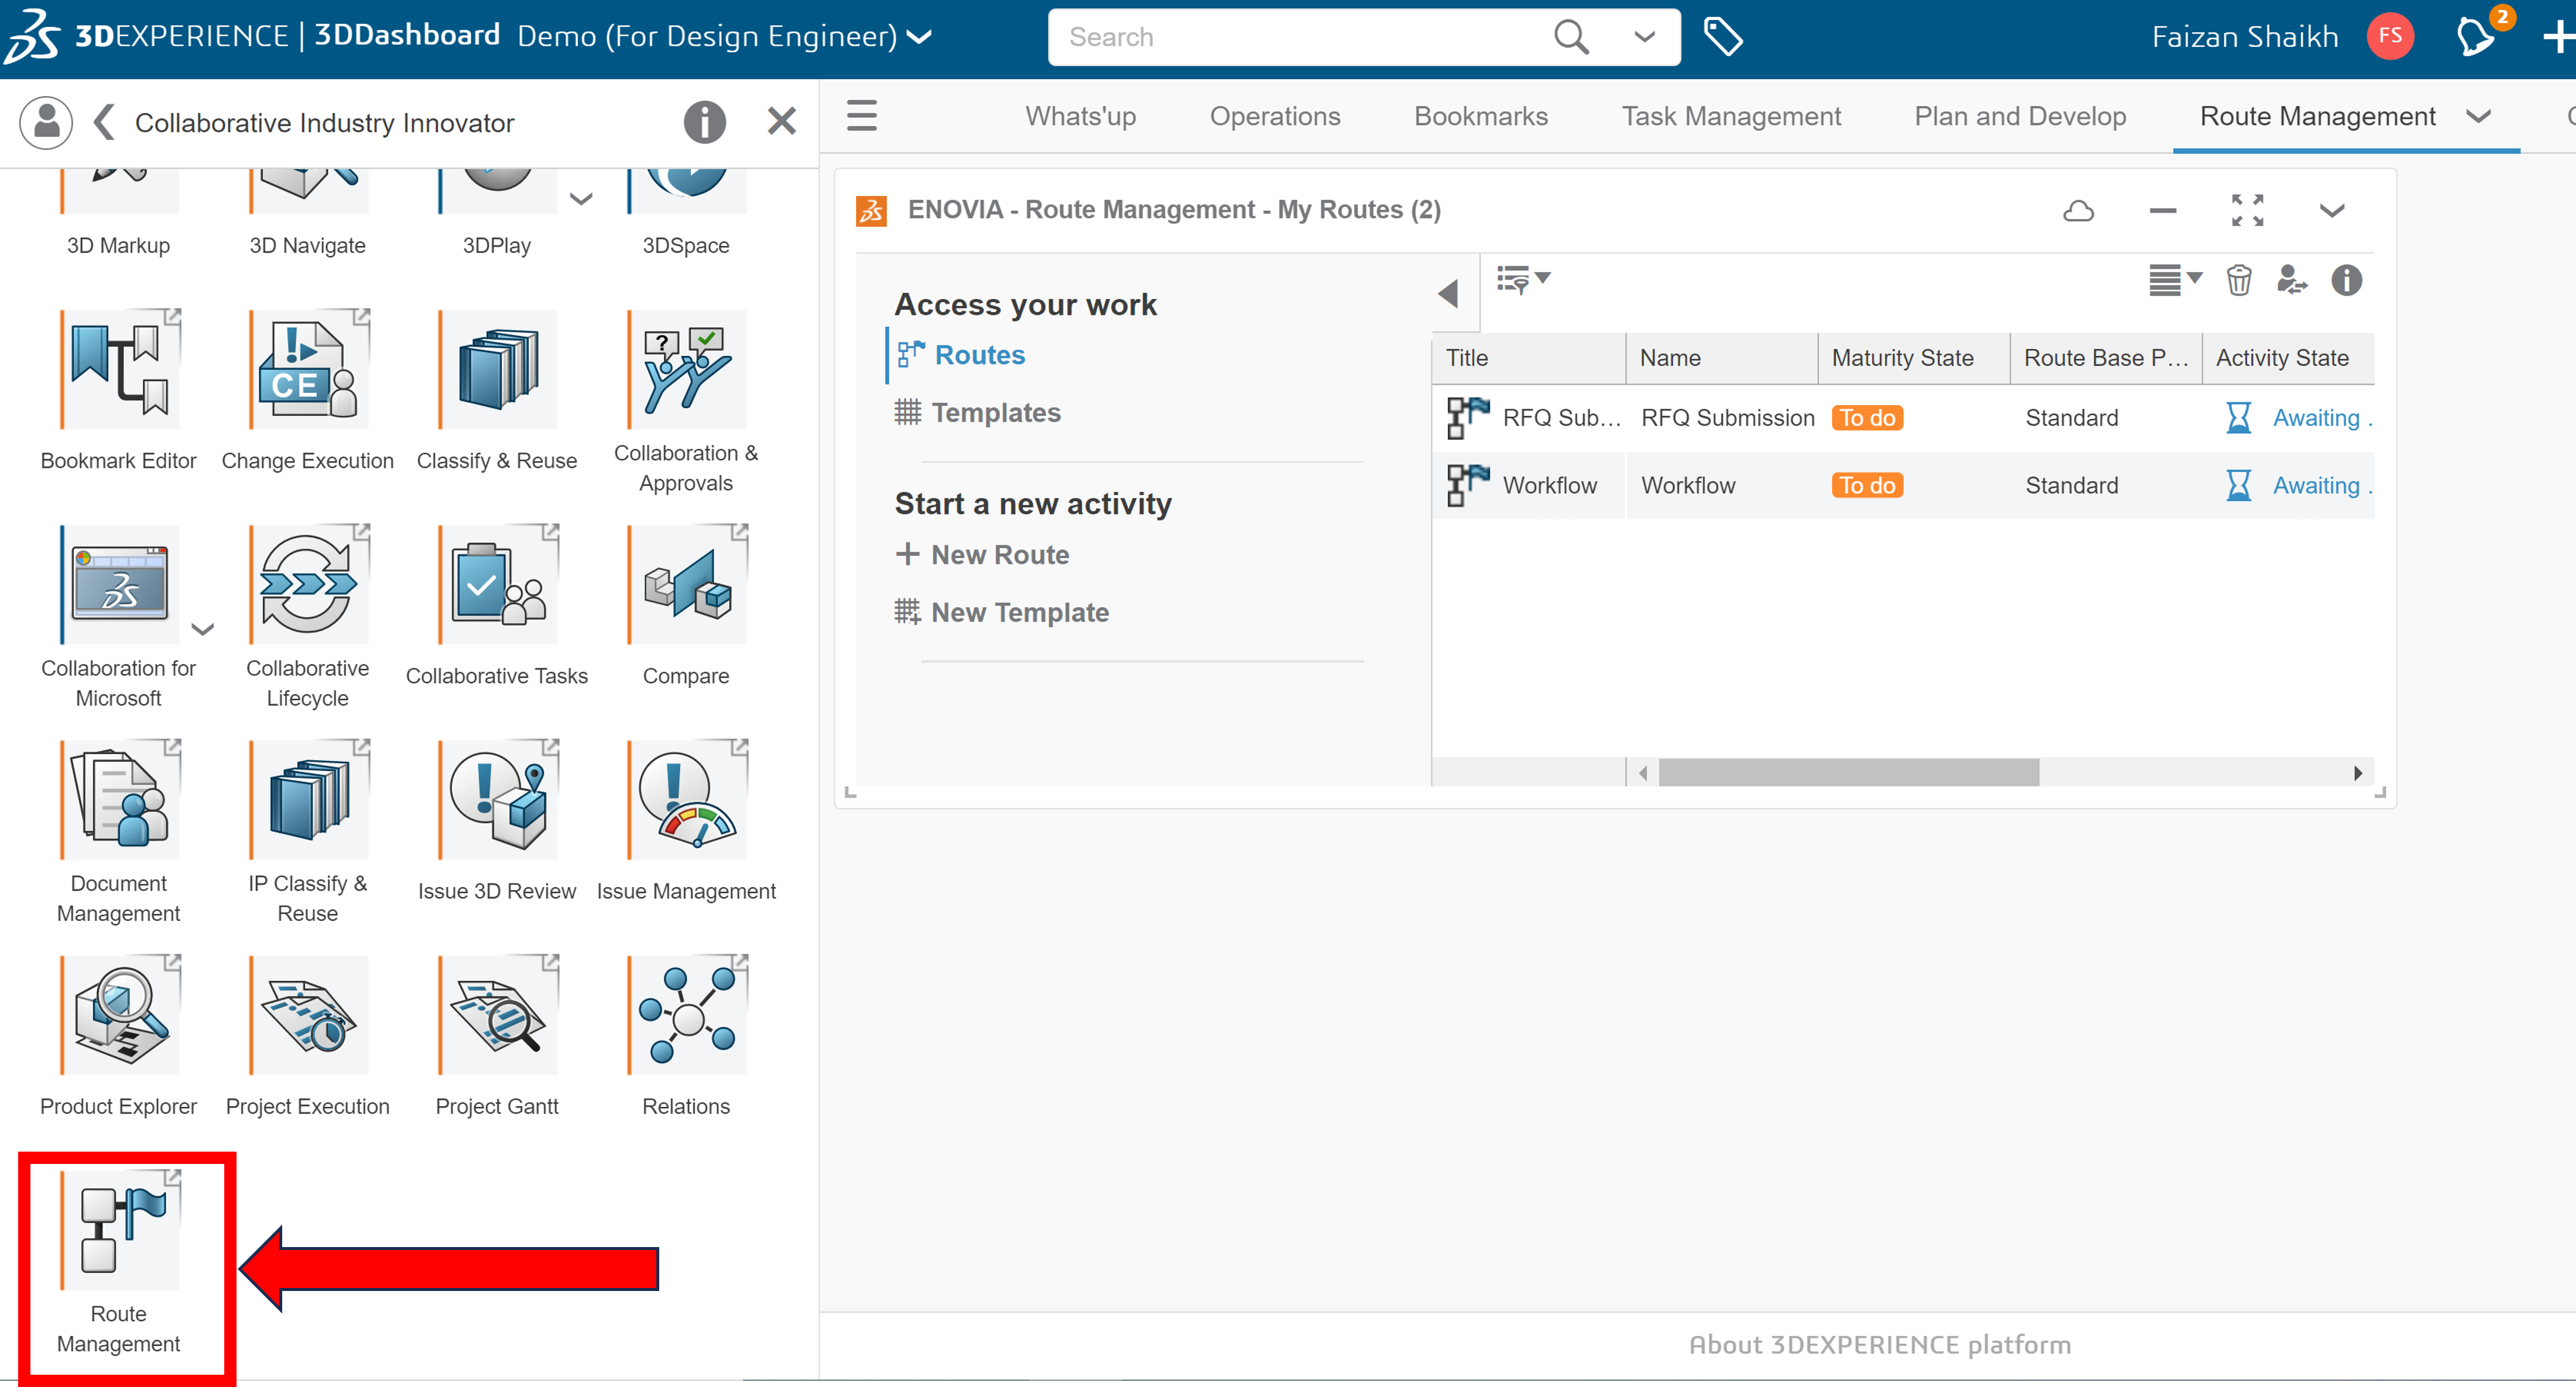Switch to the What's up tab
The width and height of the screenshot is (2576, 1387).
click(x=1081, y=116)
